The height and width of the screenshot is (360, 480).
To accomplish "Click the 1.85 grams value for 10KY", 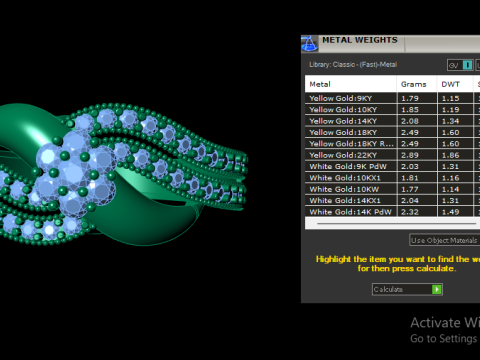I will click(x=410, y=110).
